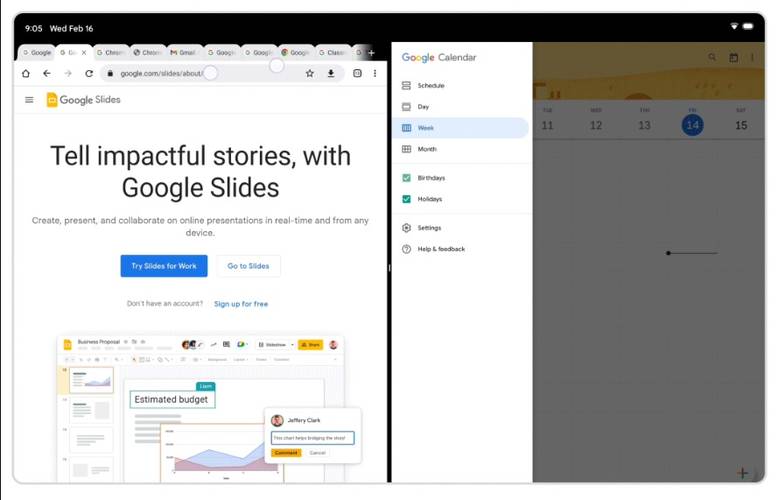Viewport: 778px width, 500px height.
Task: Click the Schedule view icon
Action: coord(406,85)
